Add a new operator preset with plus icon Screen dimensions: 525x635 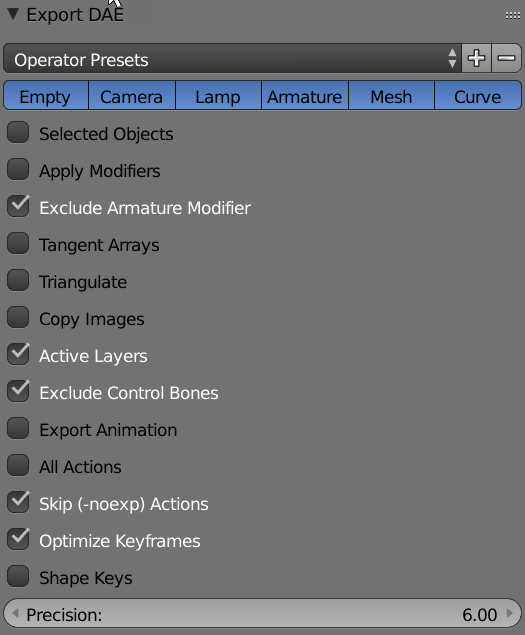(476, 58)
